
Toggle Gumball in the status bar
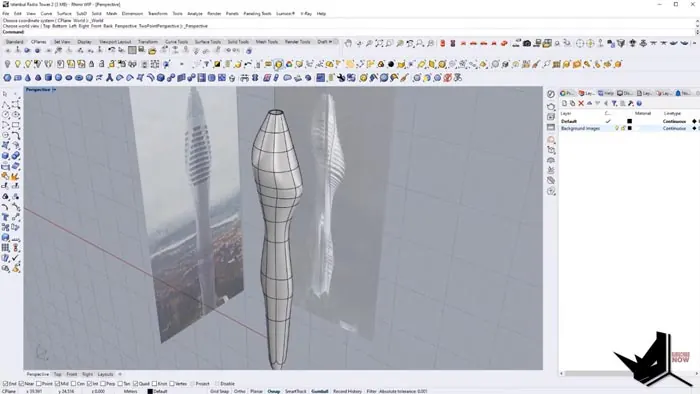coord(320,391)
